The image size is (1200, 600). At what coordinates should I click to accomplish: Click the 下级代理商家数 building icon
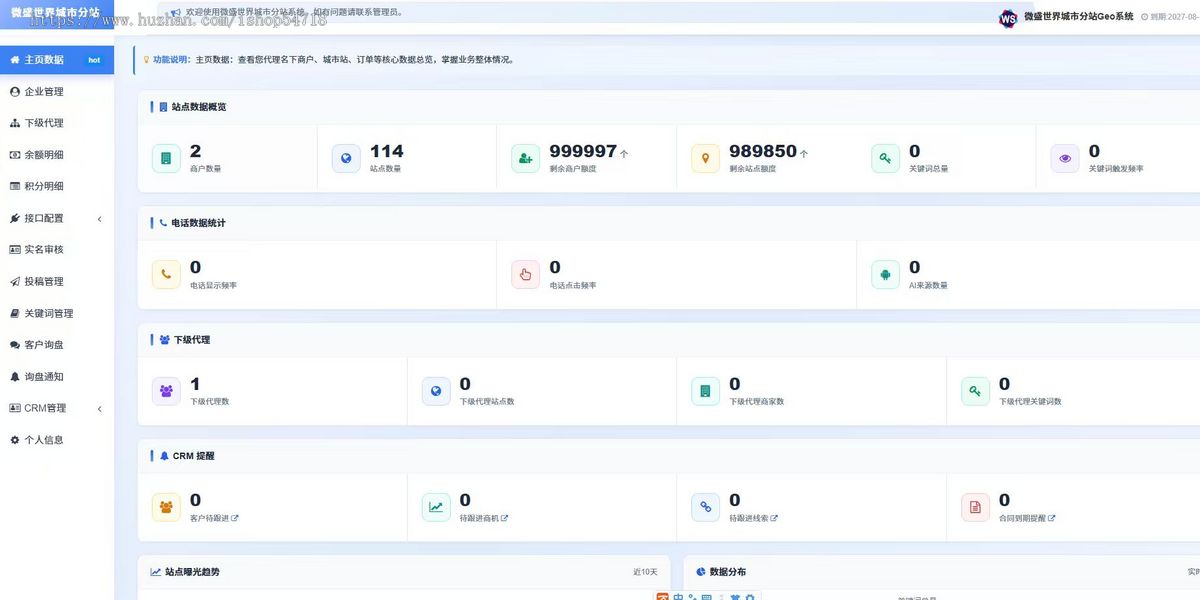[705, 391]
